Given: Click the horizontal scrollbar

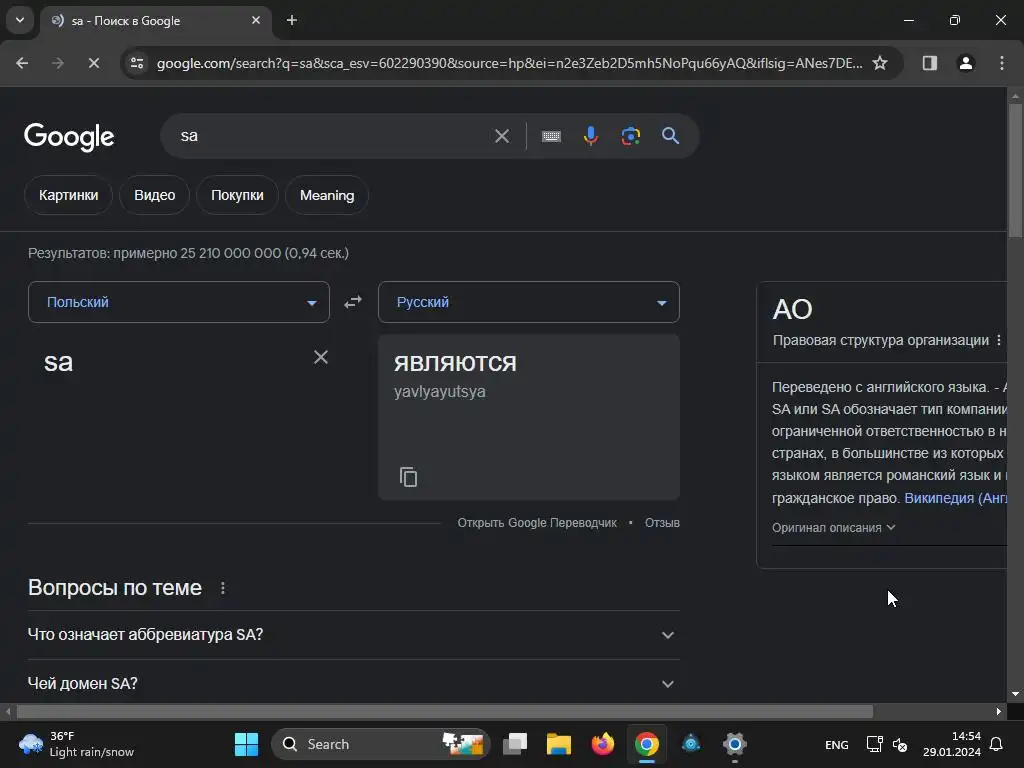Looking at the screenshot, I should (x=444, y=711).
